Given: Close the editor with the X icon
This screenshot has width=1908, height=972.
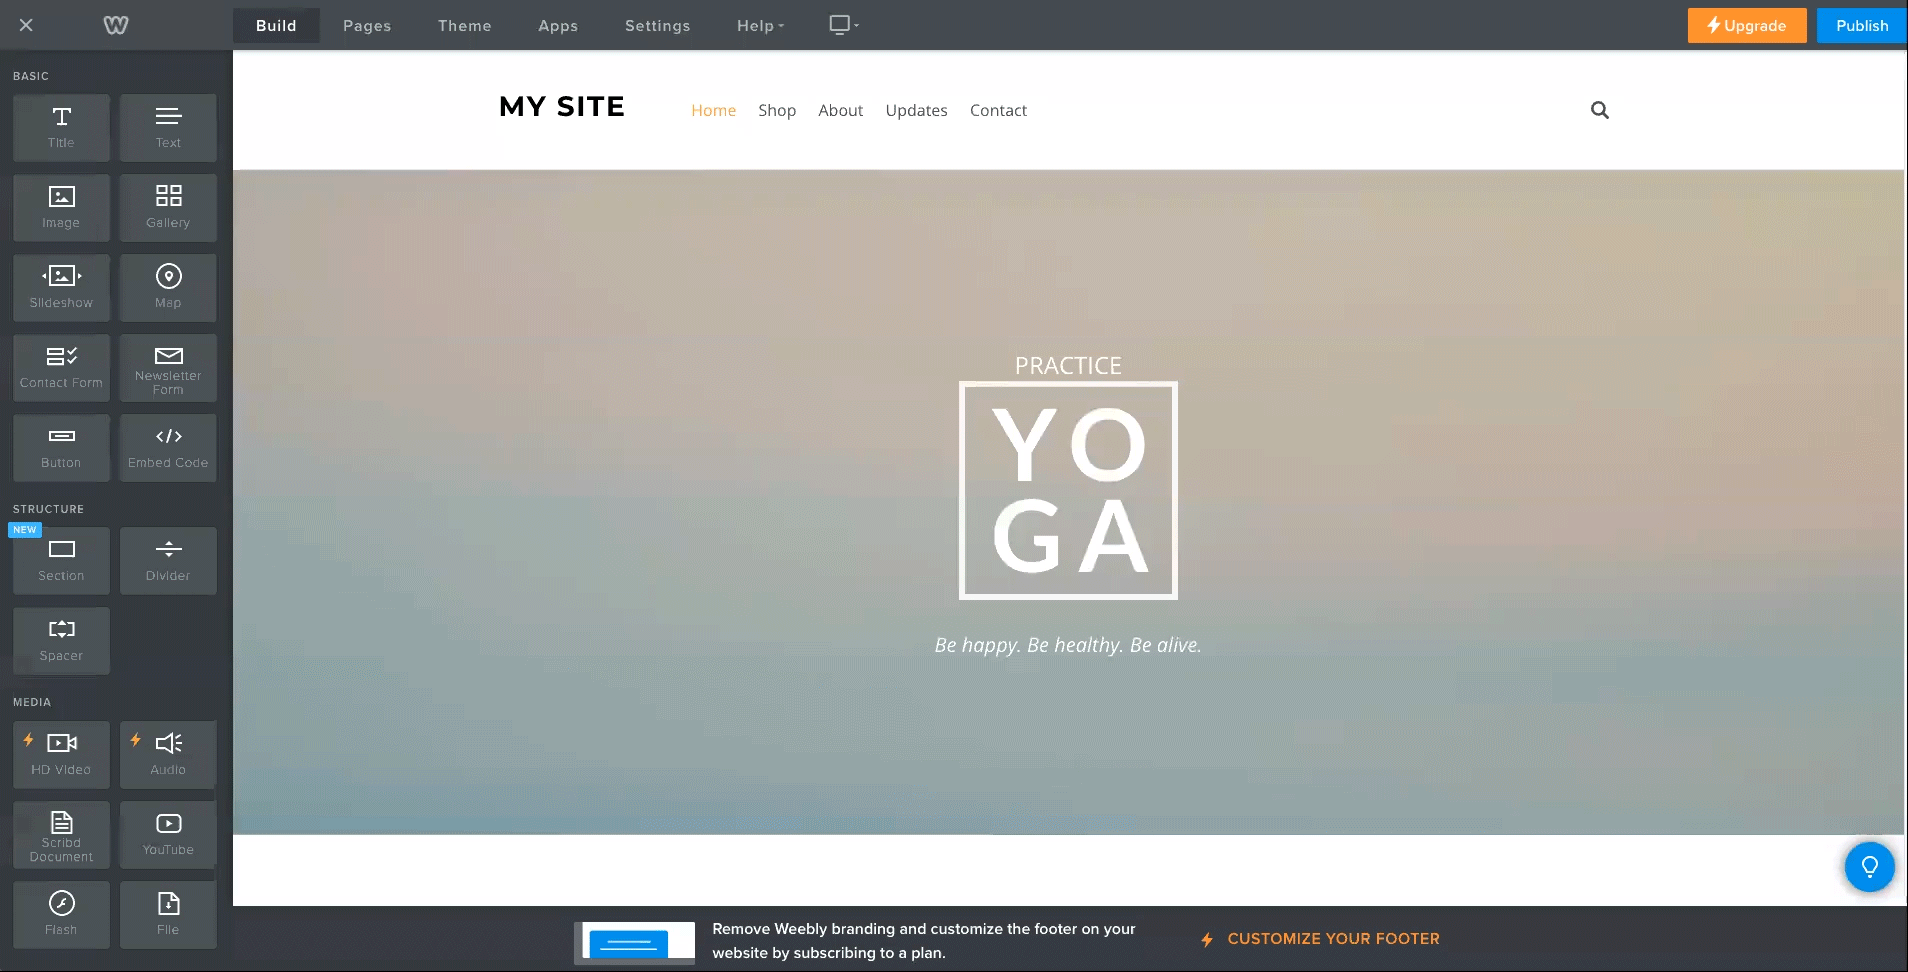Looking at the screenshot, I should click(26, 25).
